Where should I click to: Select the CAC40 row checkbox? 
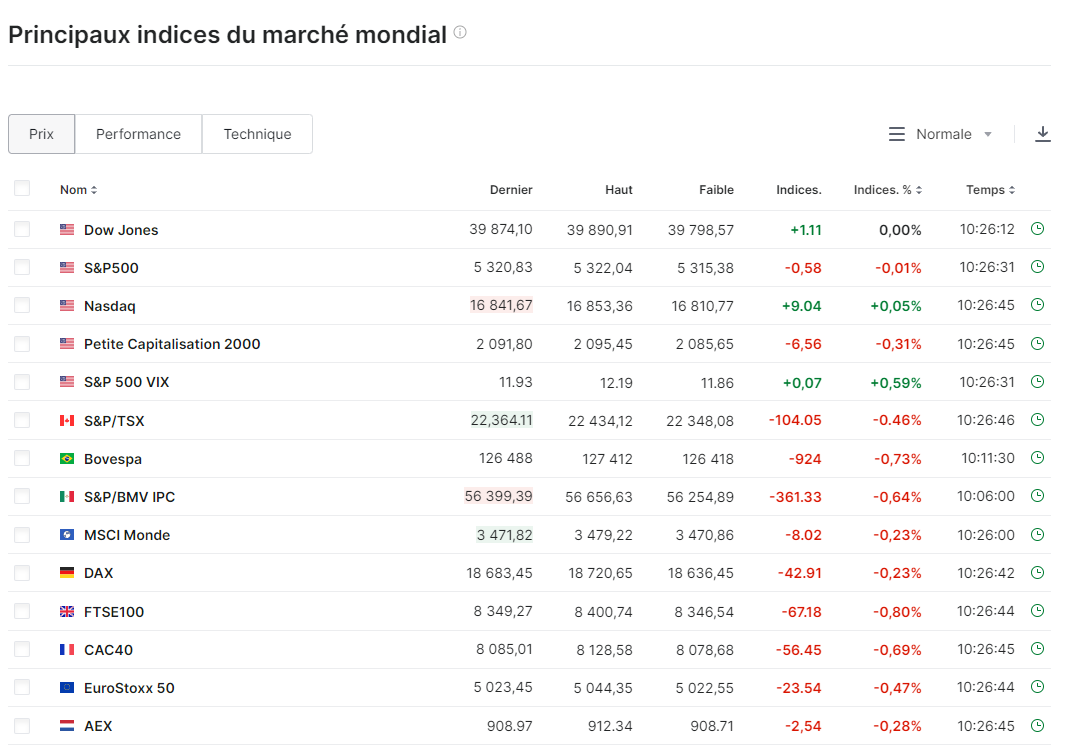(x=22, y=649)
